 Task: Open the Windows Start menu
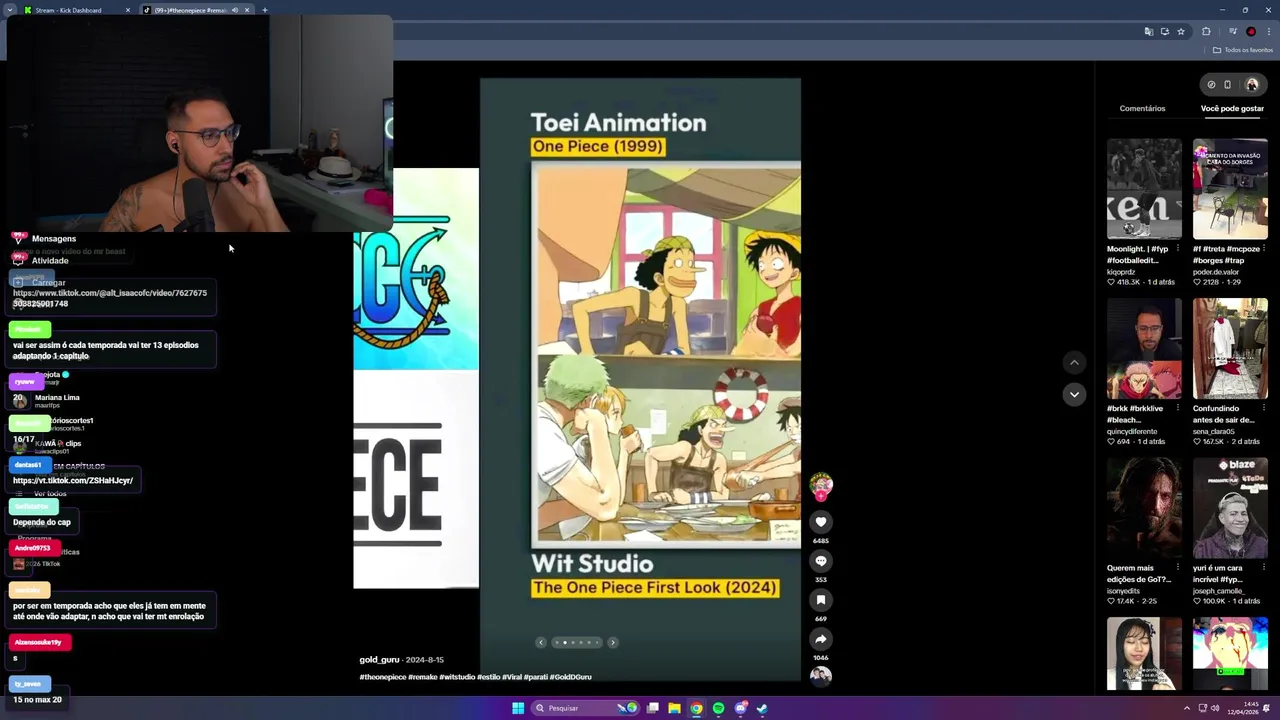518,708
